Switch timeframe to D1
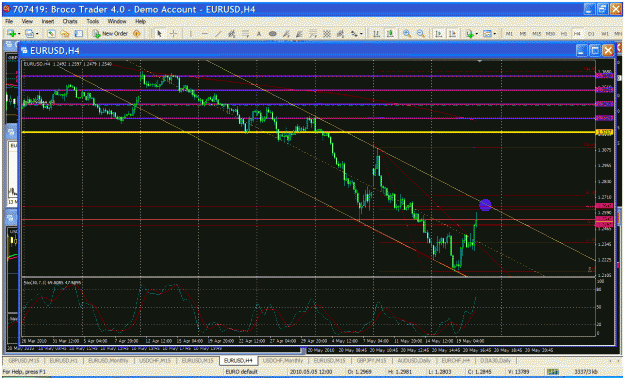The image size is (625, 378). 591,34
